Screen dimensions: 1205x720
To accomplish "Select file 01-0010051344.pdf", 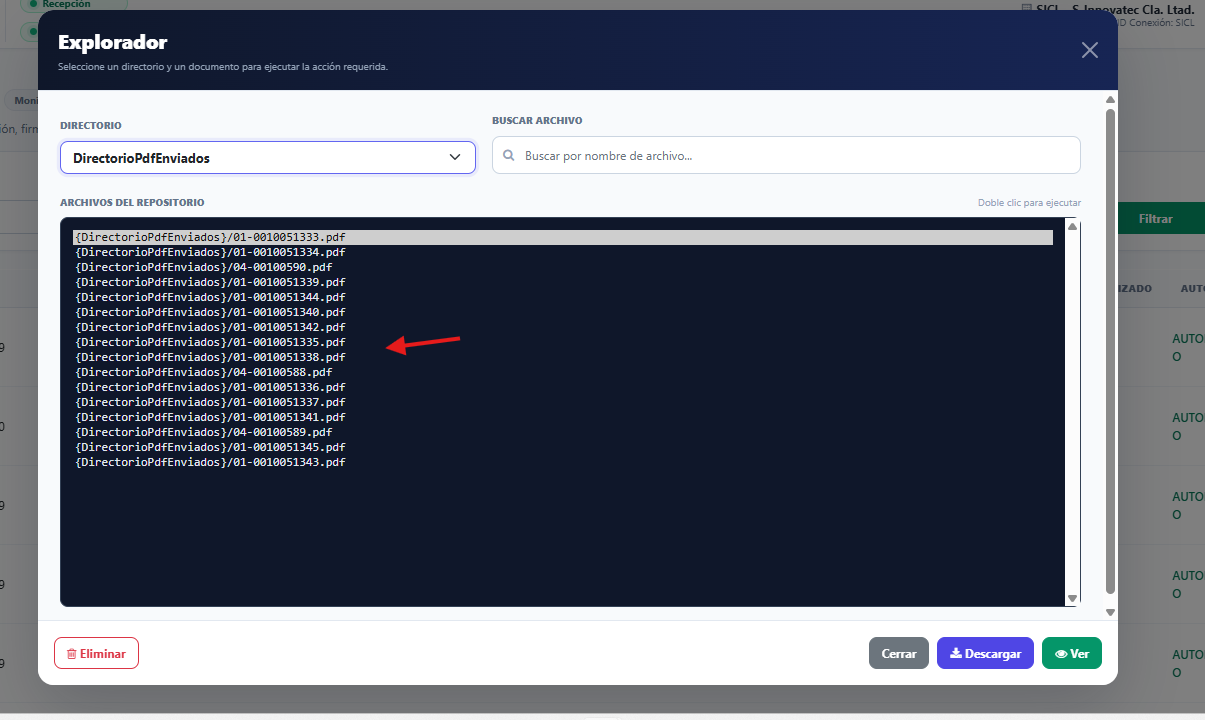I will (x=563, y=297).
